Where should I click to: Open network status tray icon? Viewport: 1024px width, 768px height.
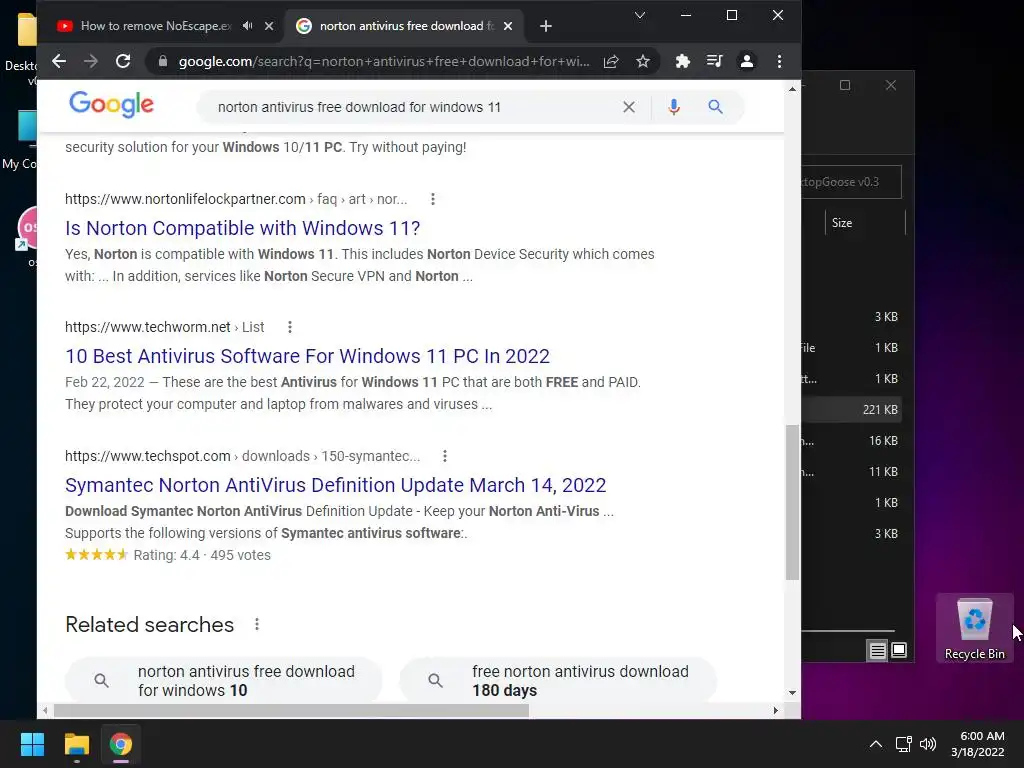coord(904,744)
